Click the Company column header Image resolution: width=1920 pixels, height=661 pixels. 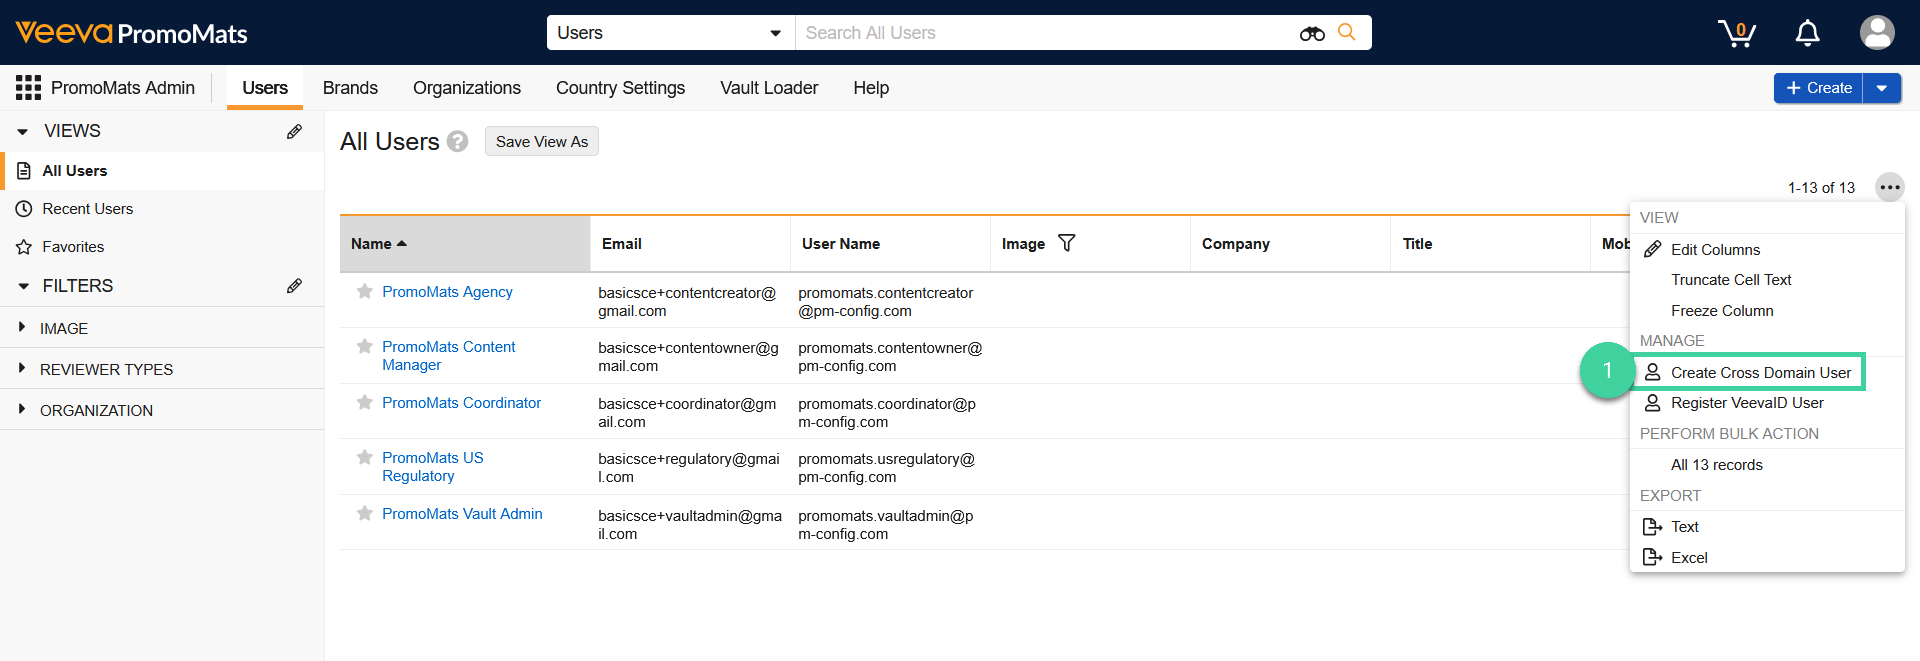1290,243
